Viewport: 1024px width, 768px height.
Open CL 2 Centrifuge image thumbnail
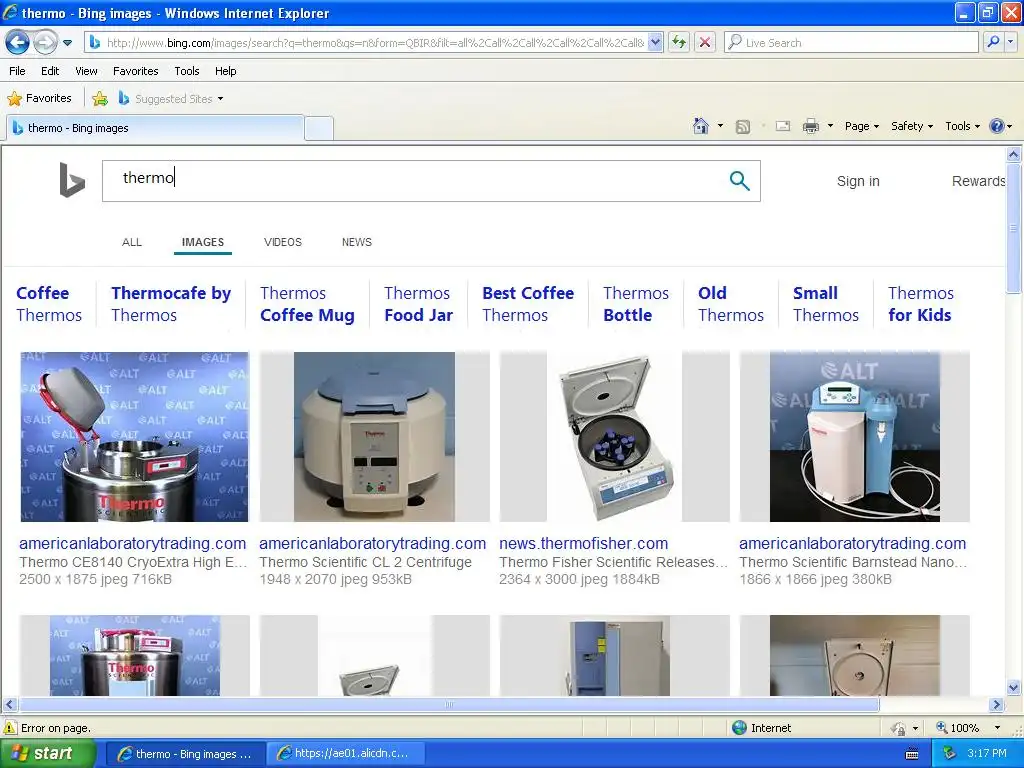(374, 436)
